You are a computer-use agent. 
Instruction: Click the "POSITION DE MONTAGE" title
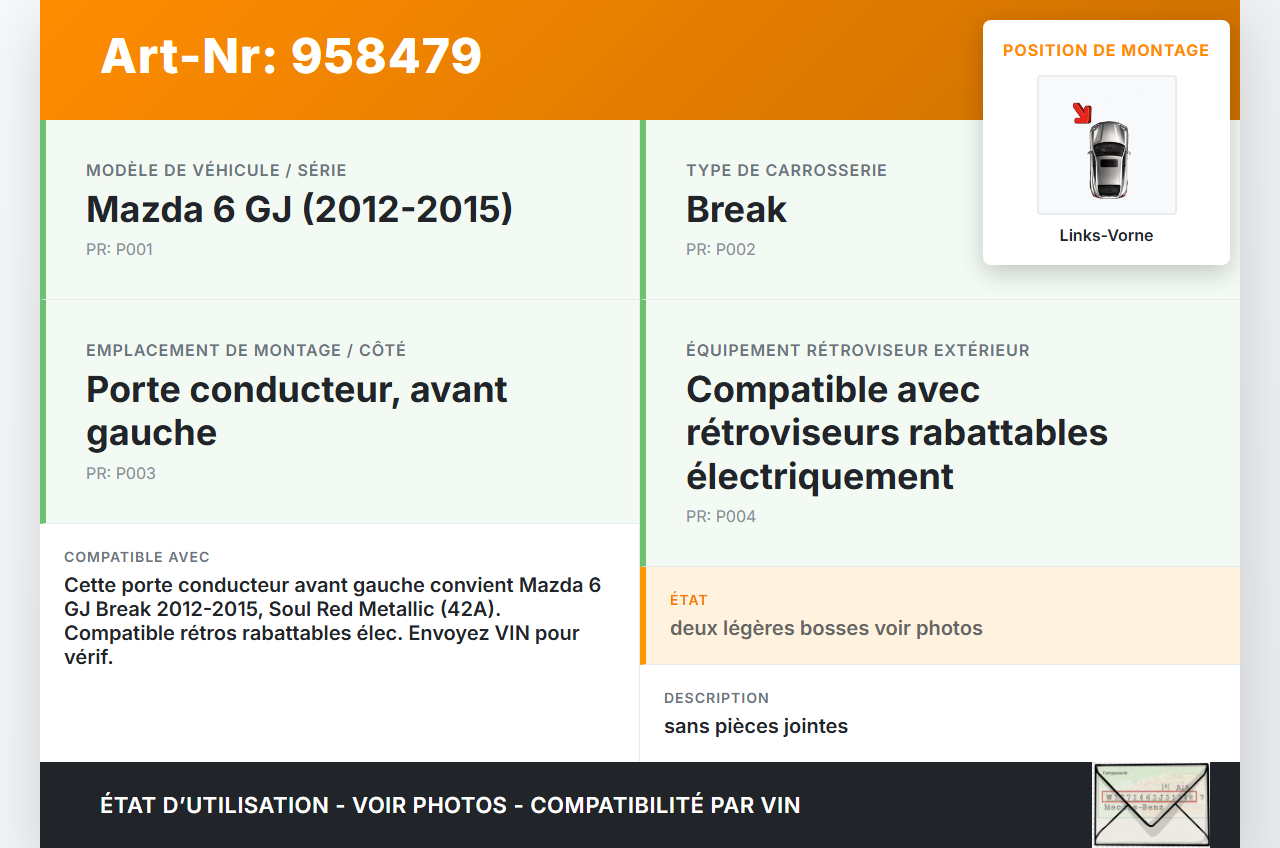pos(1106,50)
